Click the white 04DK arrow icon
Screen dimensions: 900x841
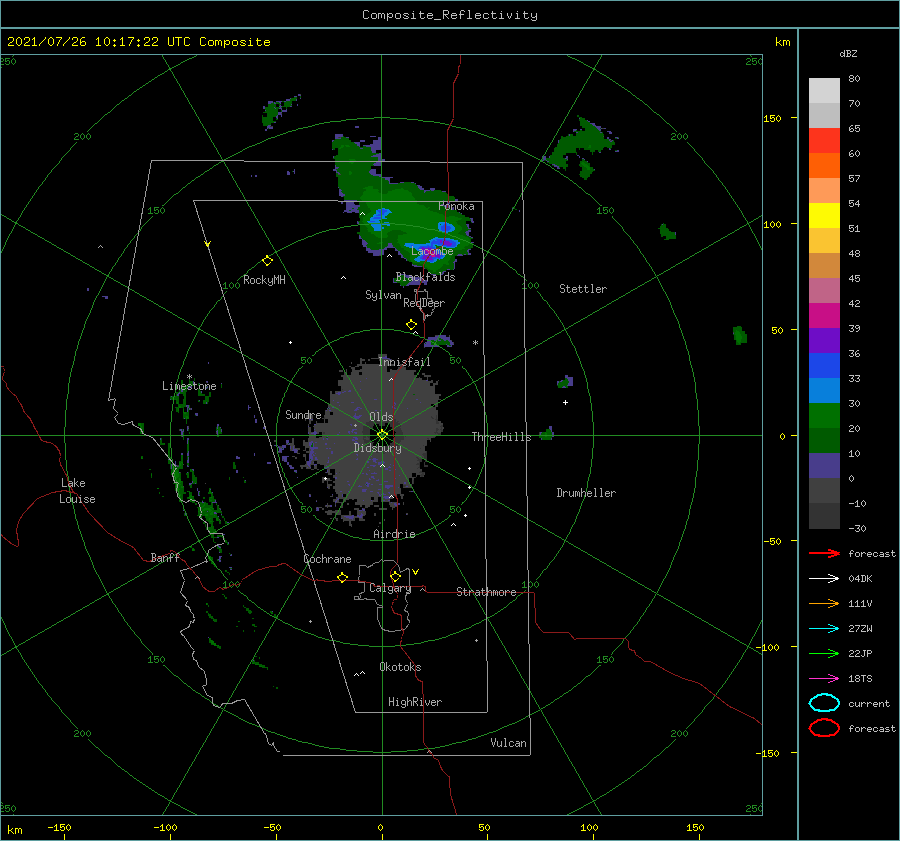tap(824, 578)
